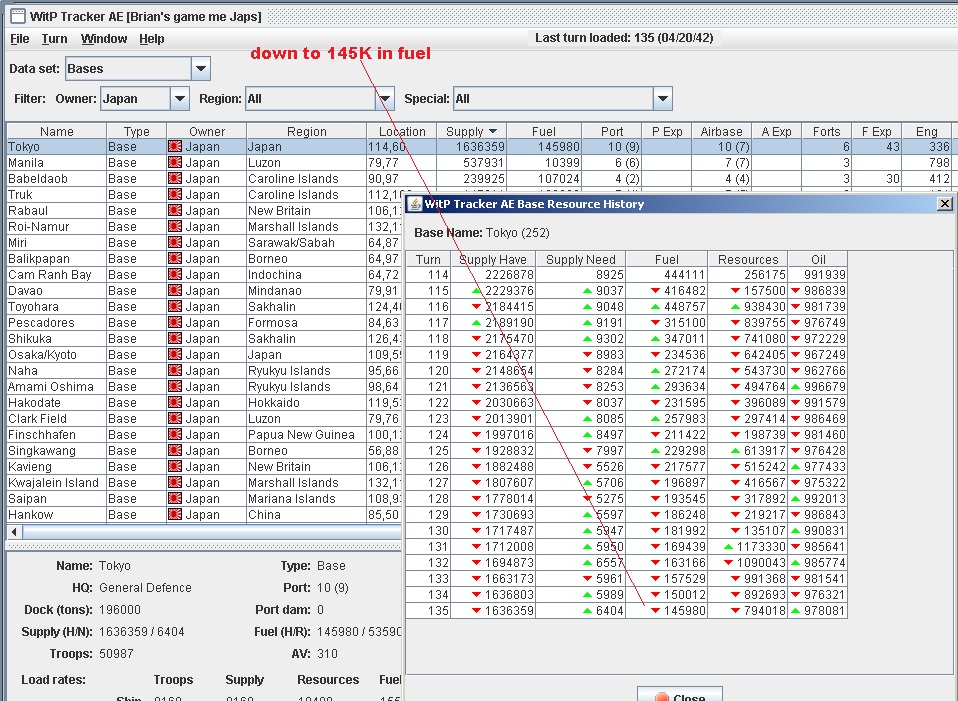958x701 pixels.
Task: Click the Forts column header
Action: pyautogui.click(x=826, y=131)
